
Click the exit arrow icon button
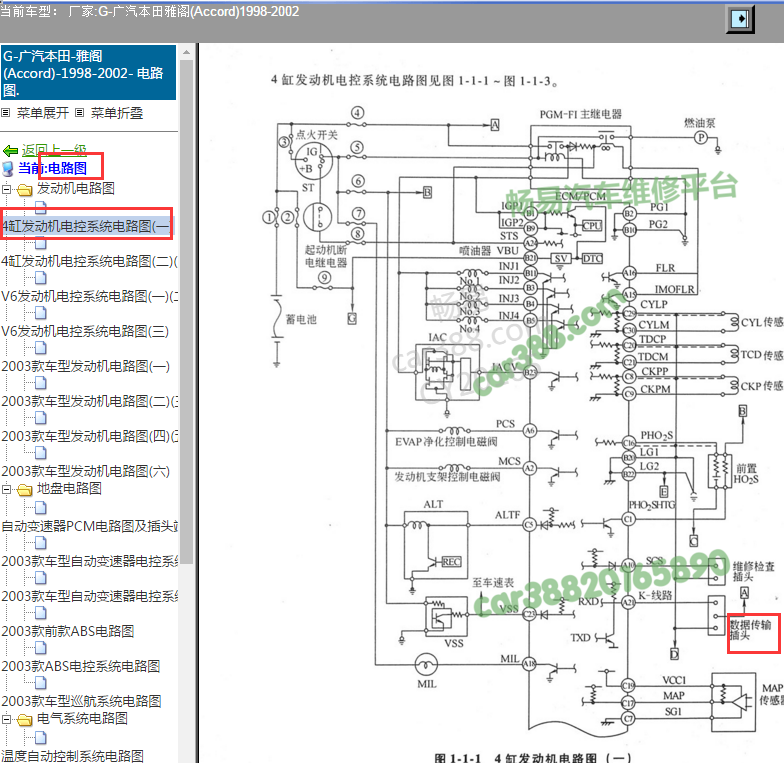coord(740,19)
